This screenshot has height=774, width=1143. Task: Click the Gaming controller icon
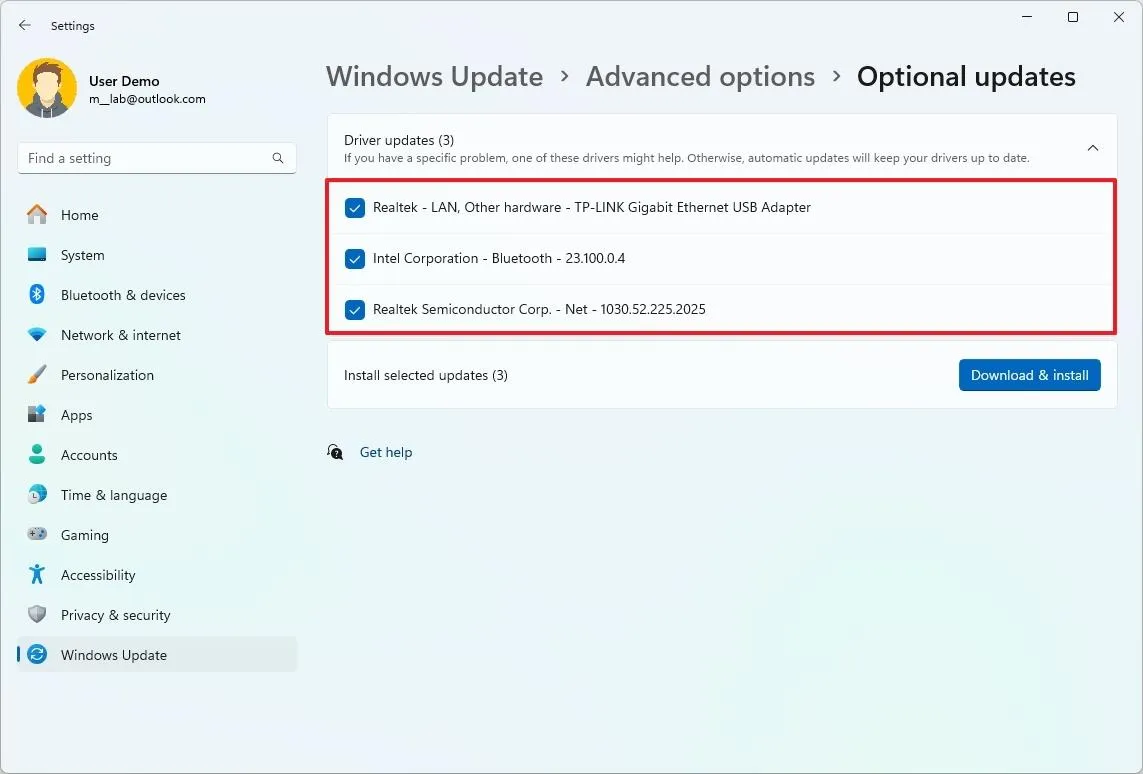37,534
